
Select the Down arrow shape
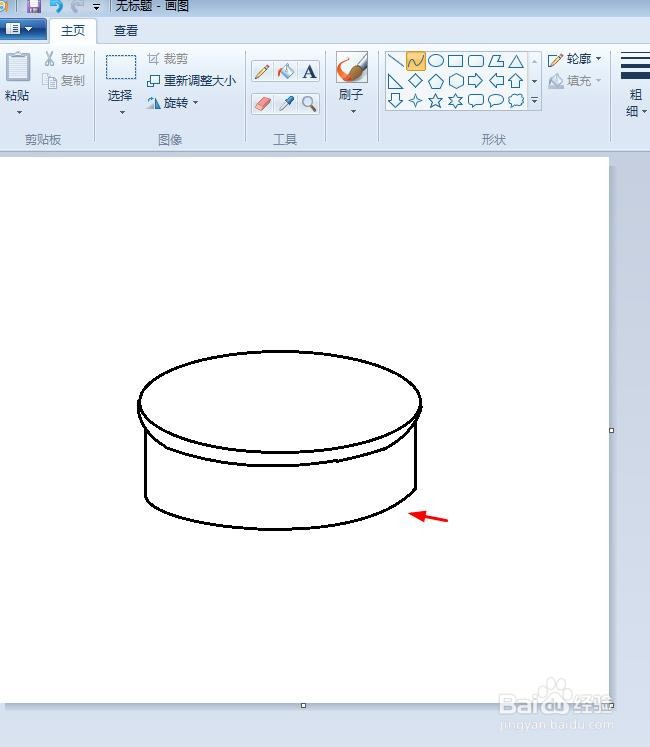click(x=396, y=101)
